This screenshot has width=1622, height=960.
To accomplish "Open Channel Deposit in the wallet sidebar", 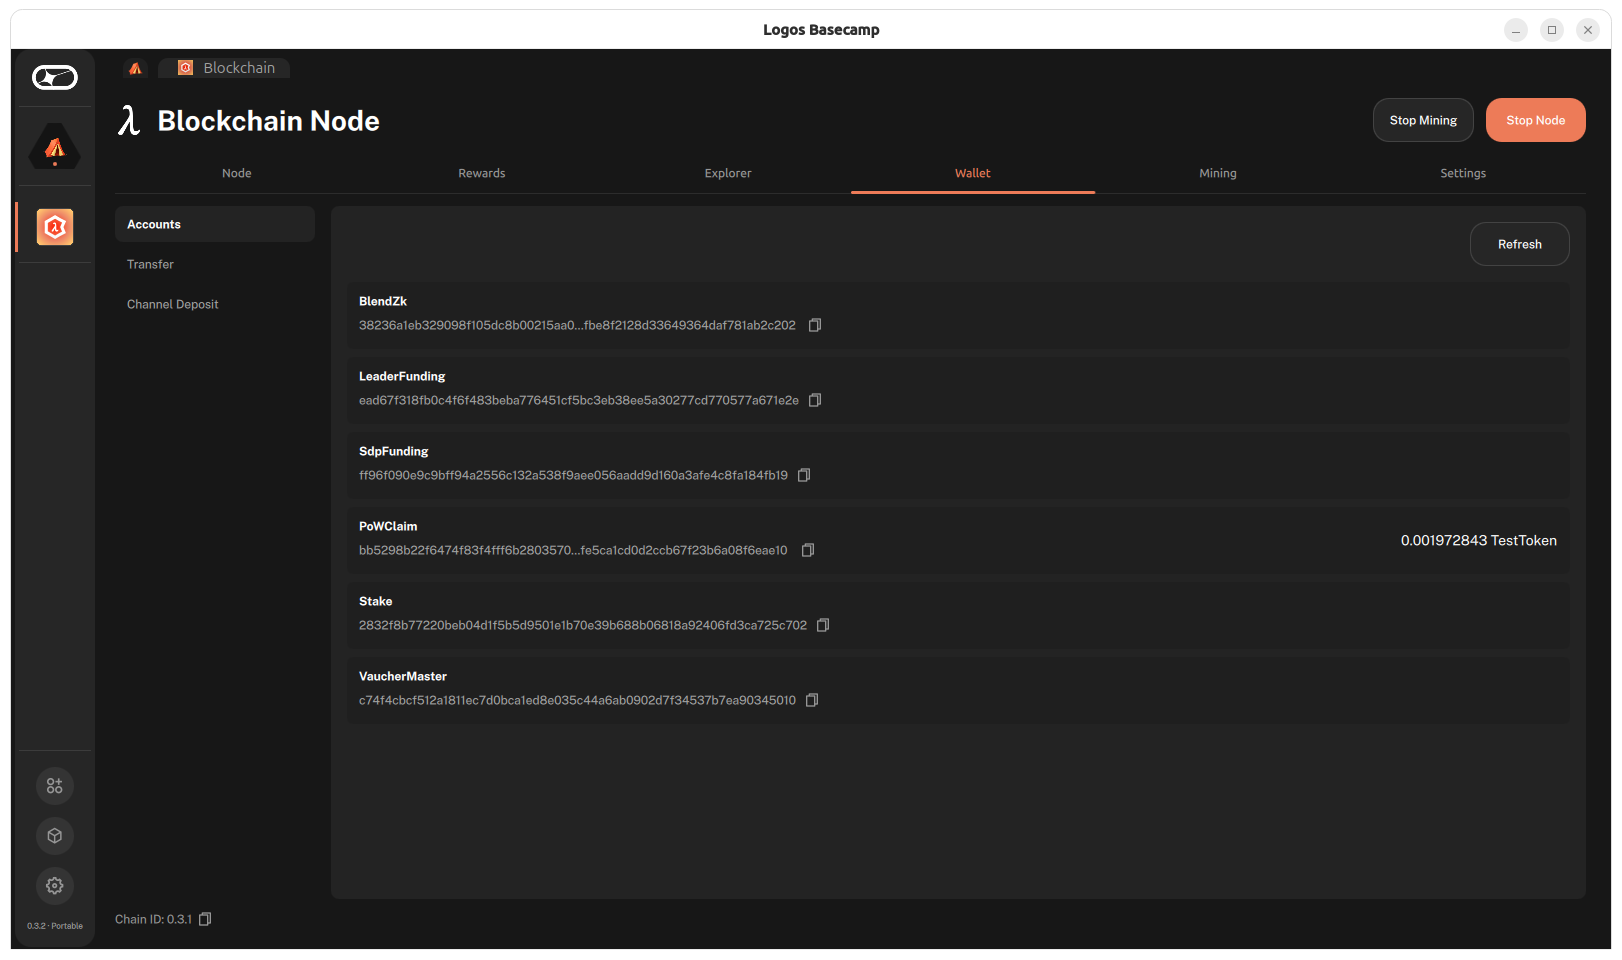I will pyautogui.click(x=215, y=304).
